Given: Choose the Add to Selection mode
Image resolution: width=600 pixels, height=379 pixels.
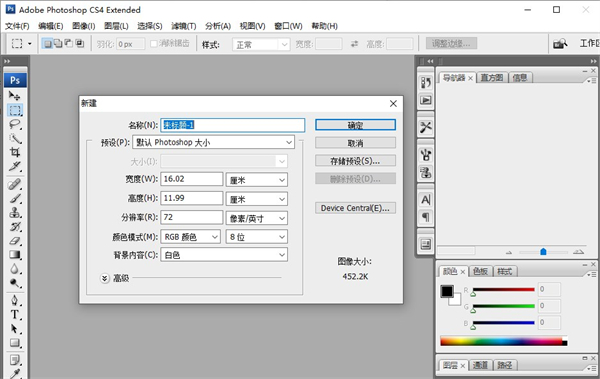Looking at the screenshot, I should tap(58, 44).
